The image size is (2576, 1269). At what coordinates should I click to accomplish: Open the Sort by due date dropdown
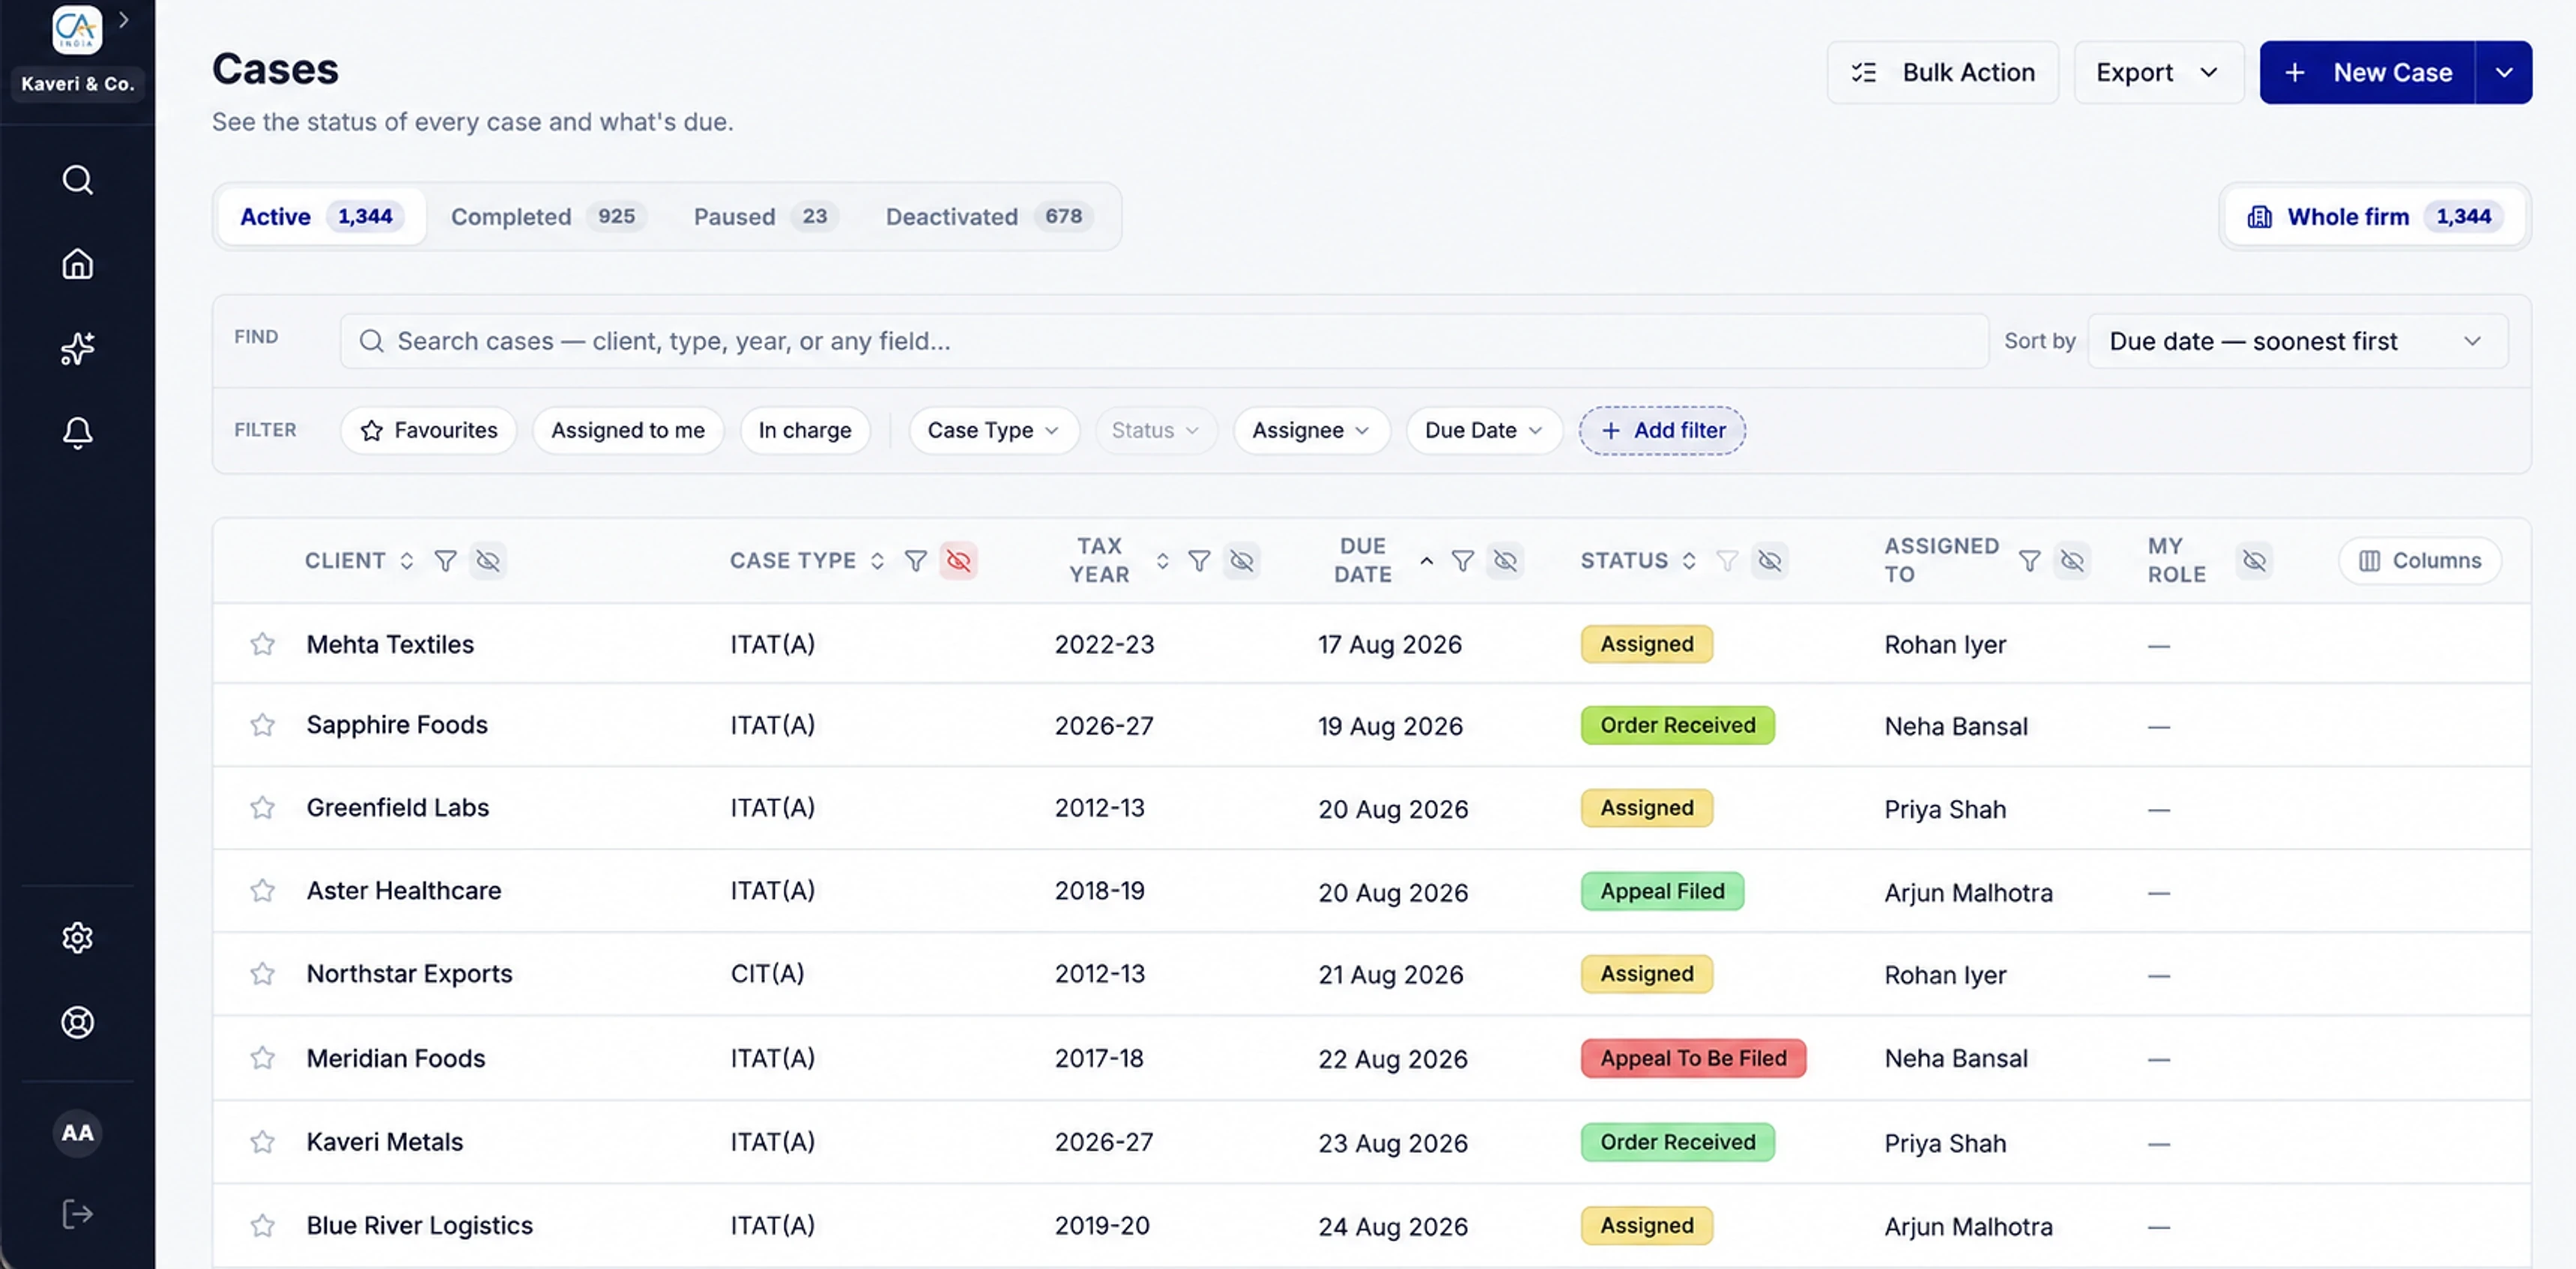point(2297,341)
